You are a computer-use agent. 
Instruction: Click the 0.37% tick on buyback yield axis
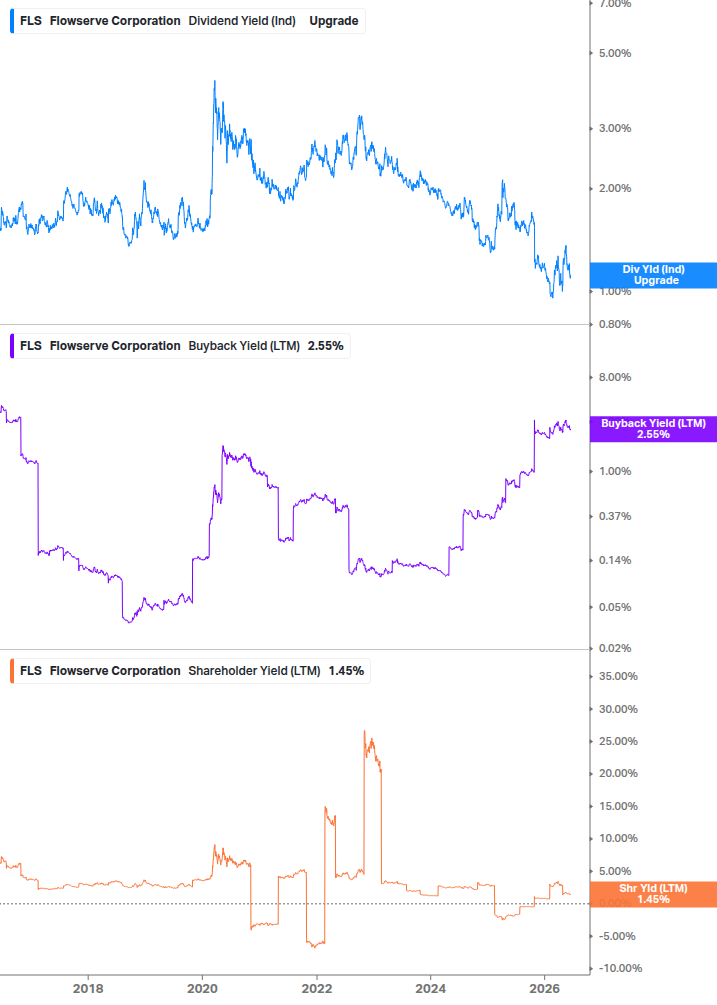(x=615, y=516)
